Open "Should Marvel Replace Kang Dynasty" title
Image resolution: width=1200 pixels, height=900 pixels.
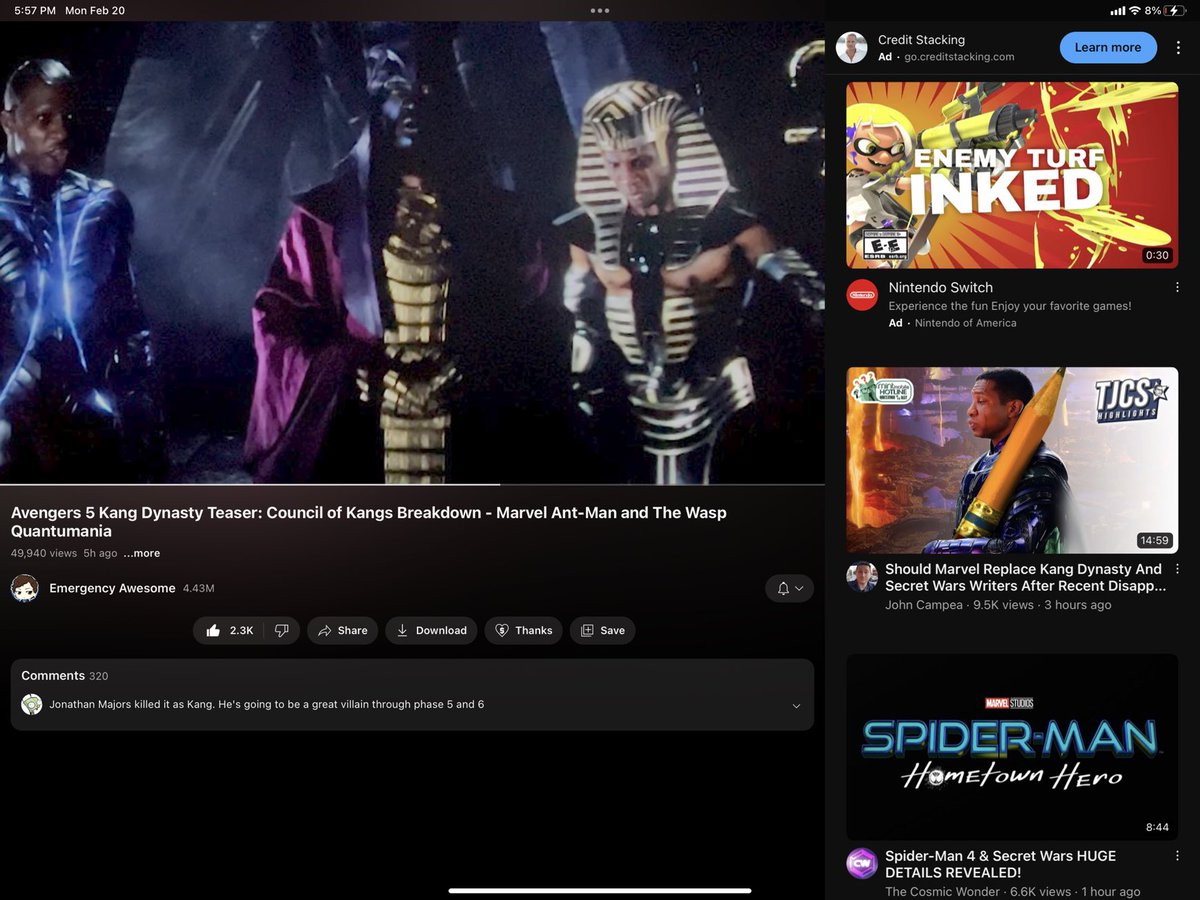point(1025,577)
